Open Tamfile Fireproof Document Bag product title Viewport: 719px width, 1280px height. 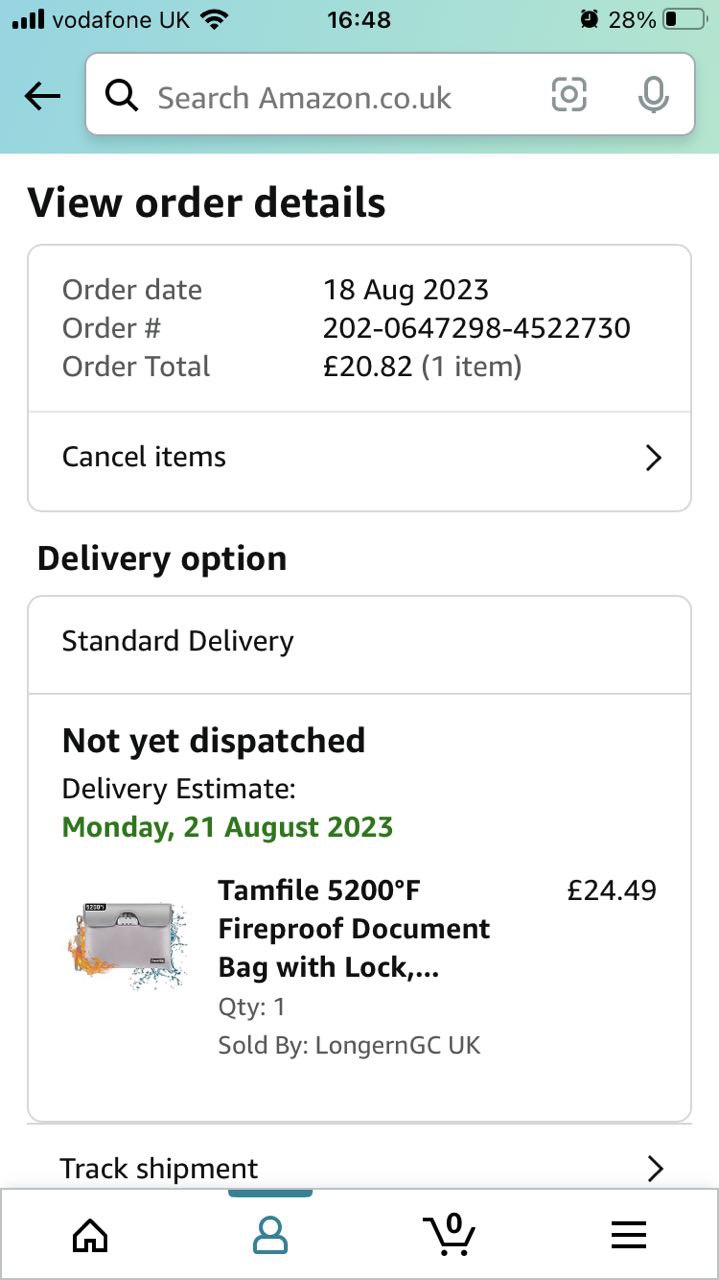pyautogui.click(x=354, y=928)
